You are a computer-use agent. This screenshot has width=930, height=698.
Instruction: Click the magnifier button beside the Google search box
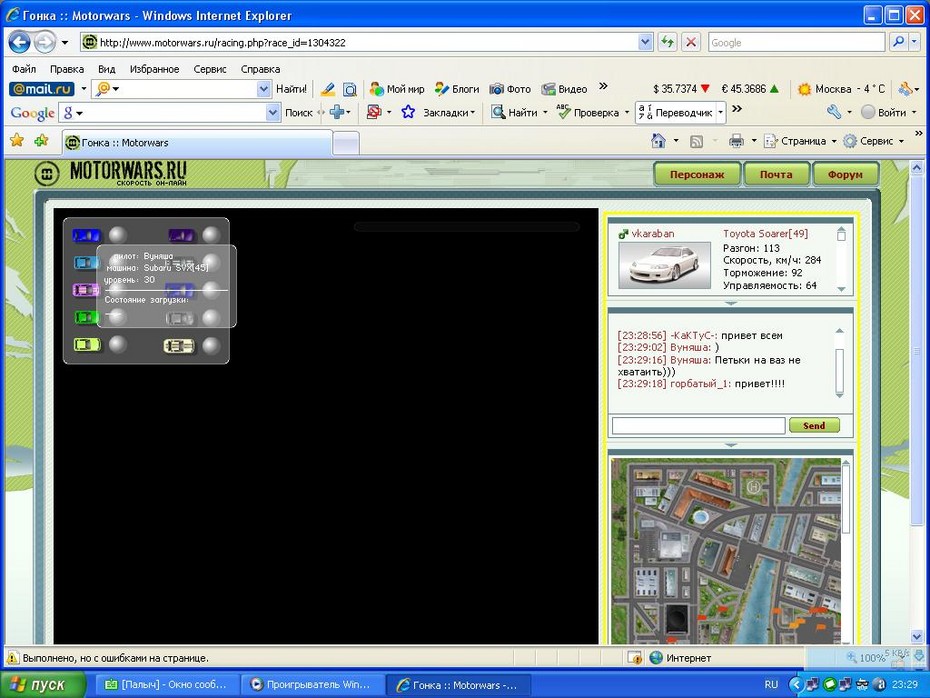pos(898,42)
